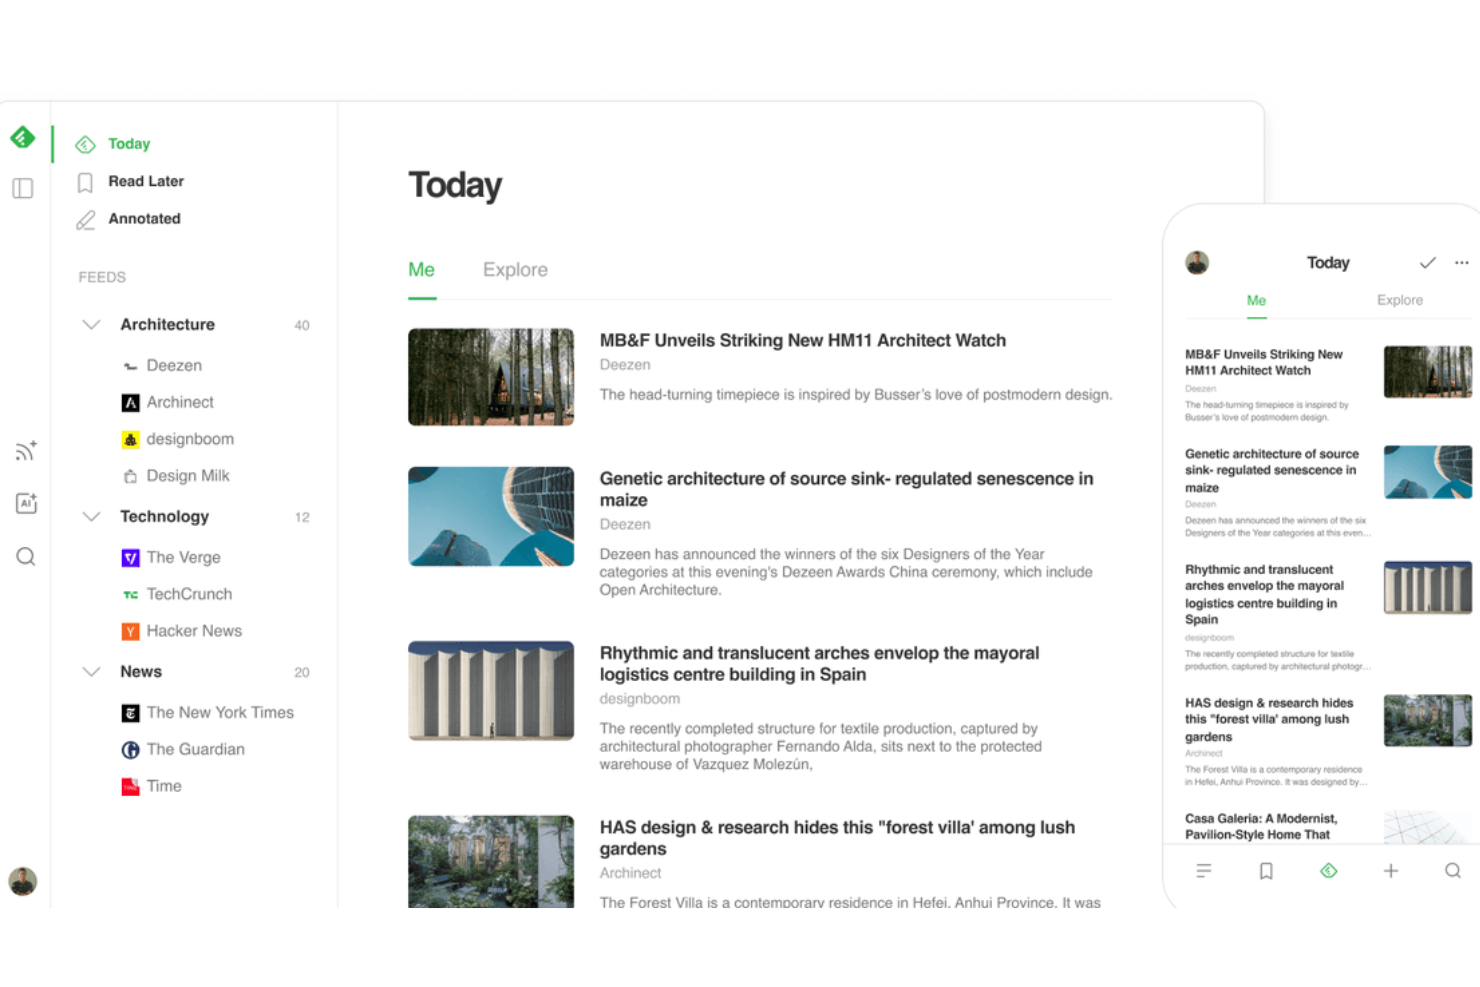Click the Deezen feed favicon
1480x987 pixels.
pos(130,366)
